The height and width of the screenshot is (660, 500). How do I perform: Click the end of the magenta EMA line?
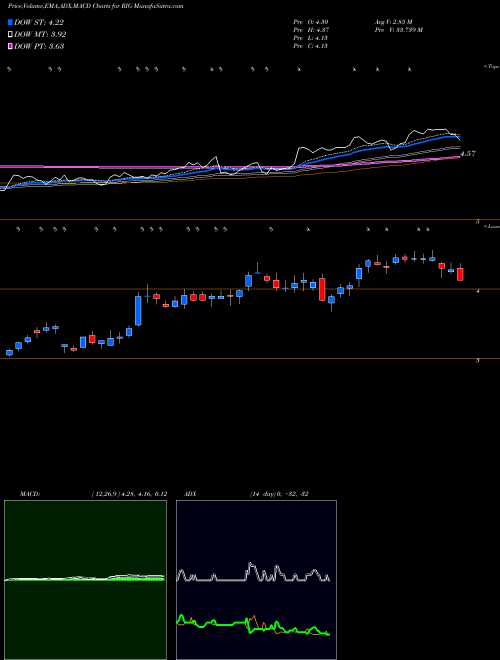point(459,157)
